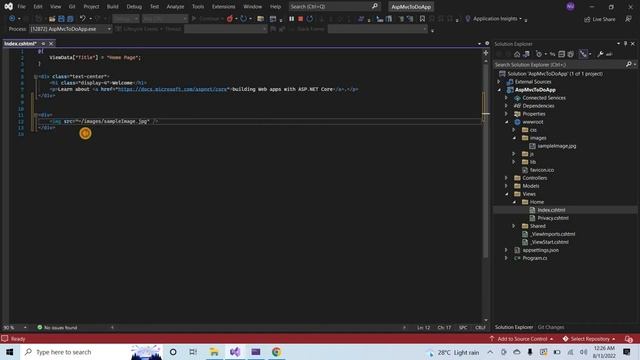The width and height of the screenshot is (640, 360).
Task: Open the Debug menu
Action: (x=134, y=7)
